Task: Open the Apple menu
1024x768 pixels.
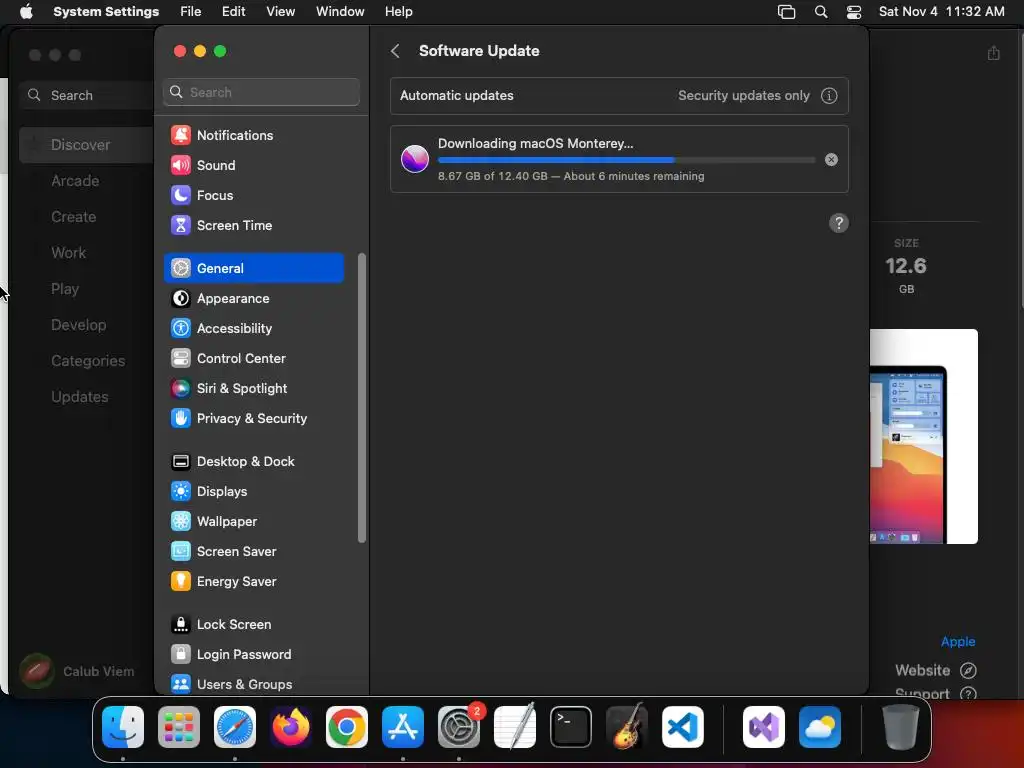Action: pos(26,12)
